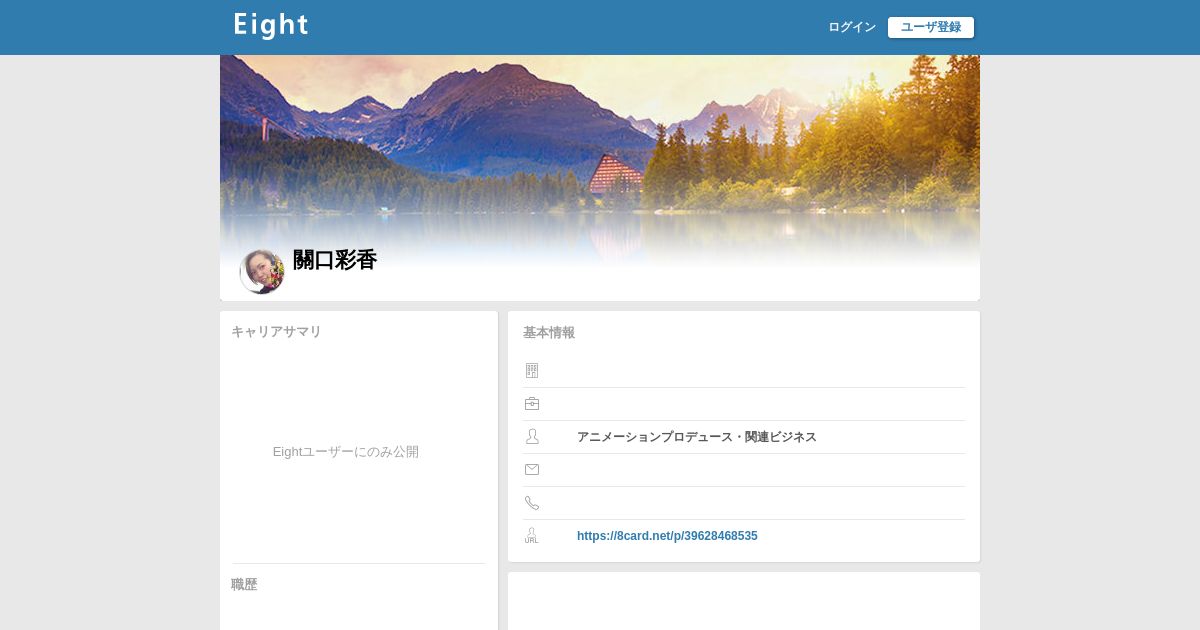Click the ログイン link

(x=852, y=27)
